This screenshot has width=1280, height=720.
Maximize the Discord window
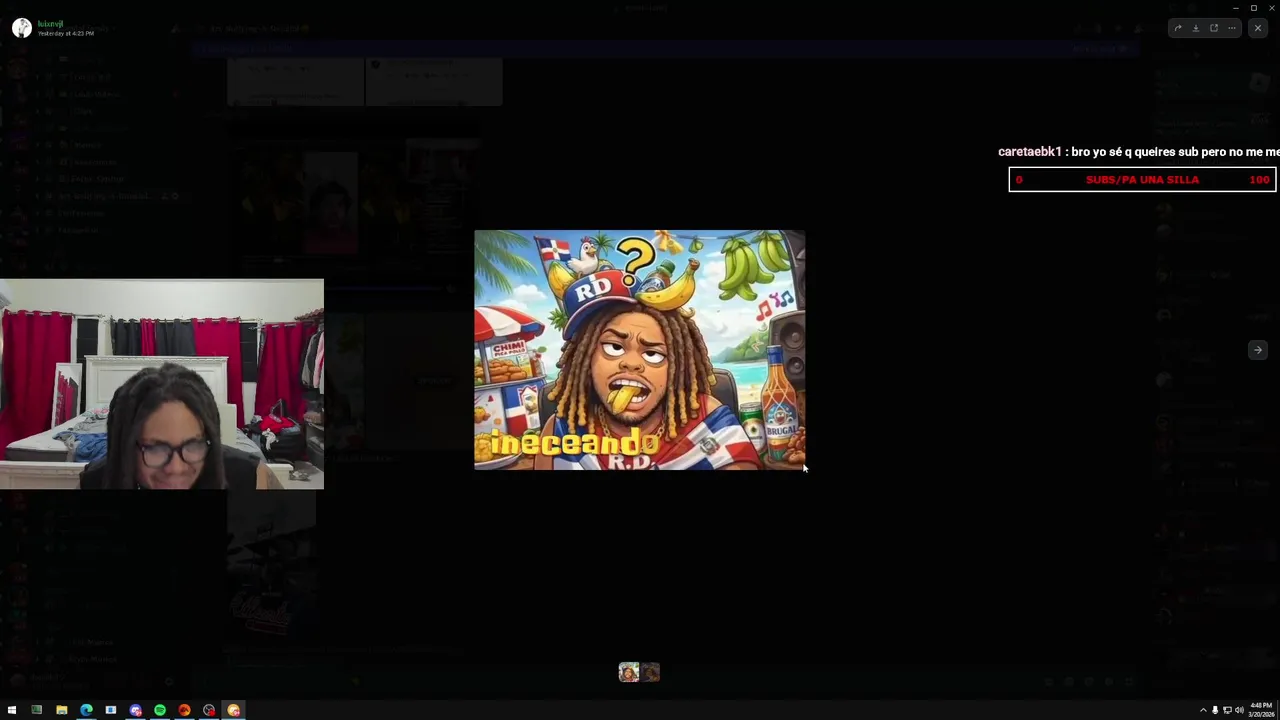(1253, 8)
